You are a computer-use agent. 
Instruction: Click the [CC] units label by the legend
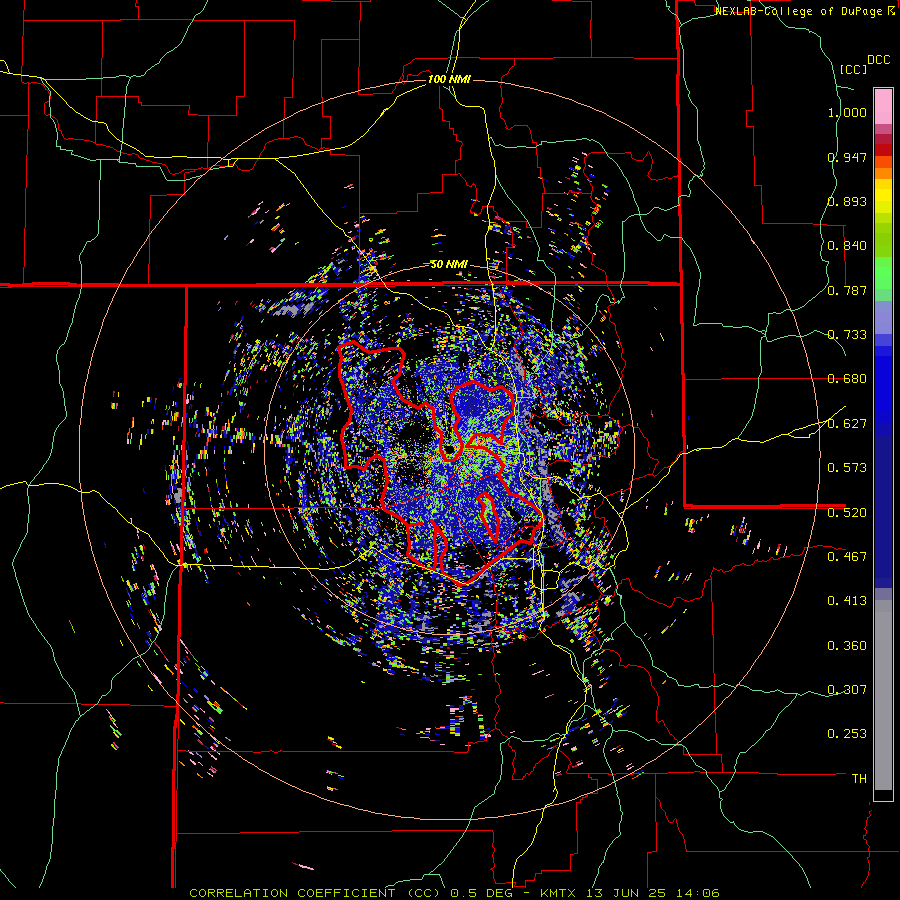point(854,69)
